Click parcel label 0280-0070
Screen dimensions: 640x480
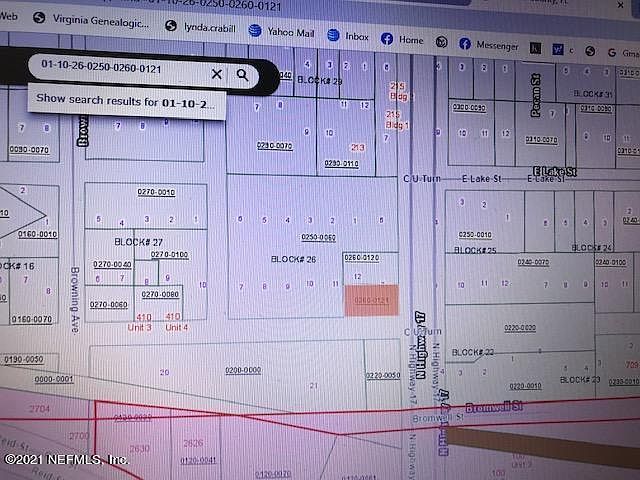tap(274, 146)
